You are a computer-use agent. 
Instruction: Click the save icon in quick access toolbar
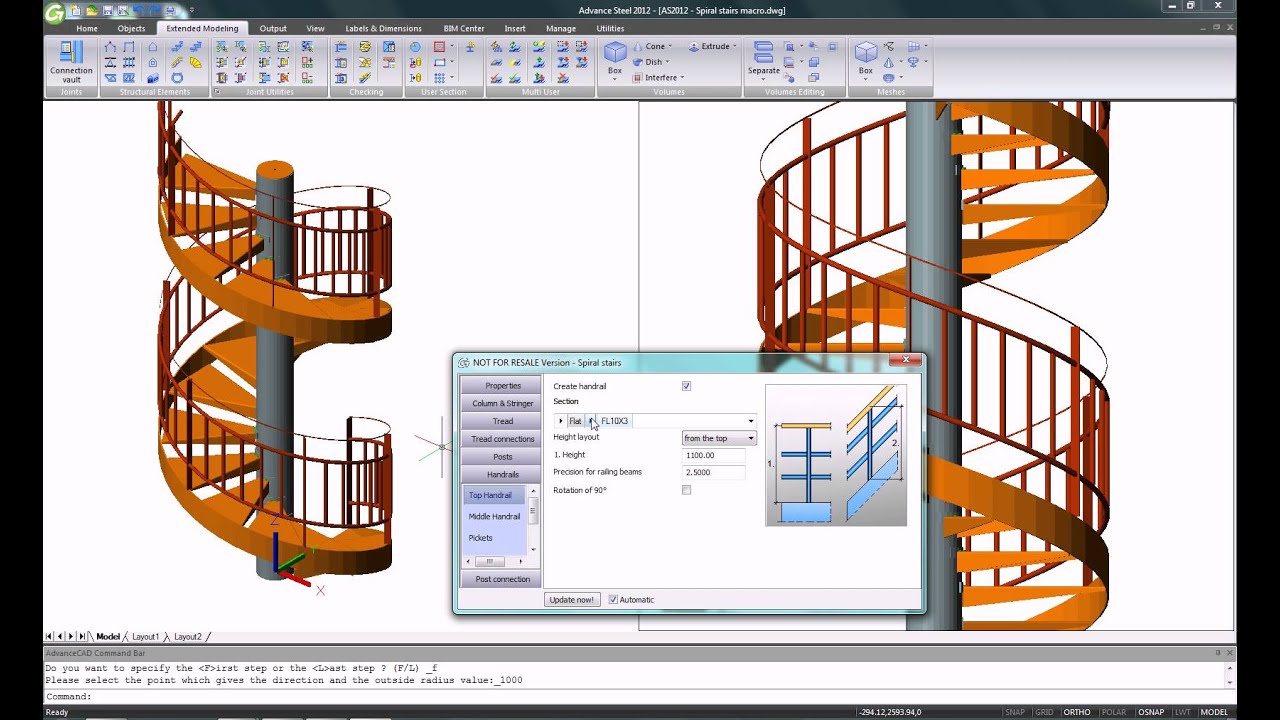[108, 10]
